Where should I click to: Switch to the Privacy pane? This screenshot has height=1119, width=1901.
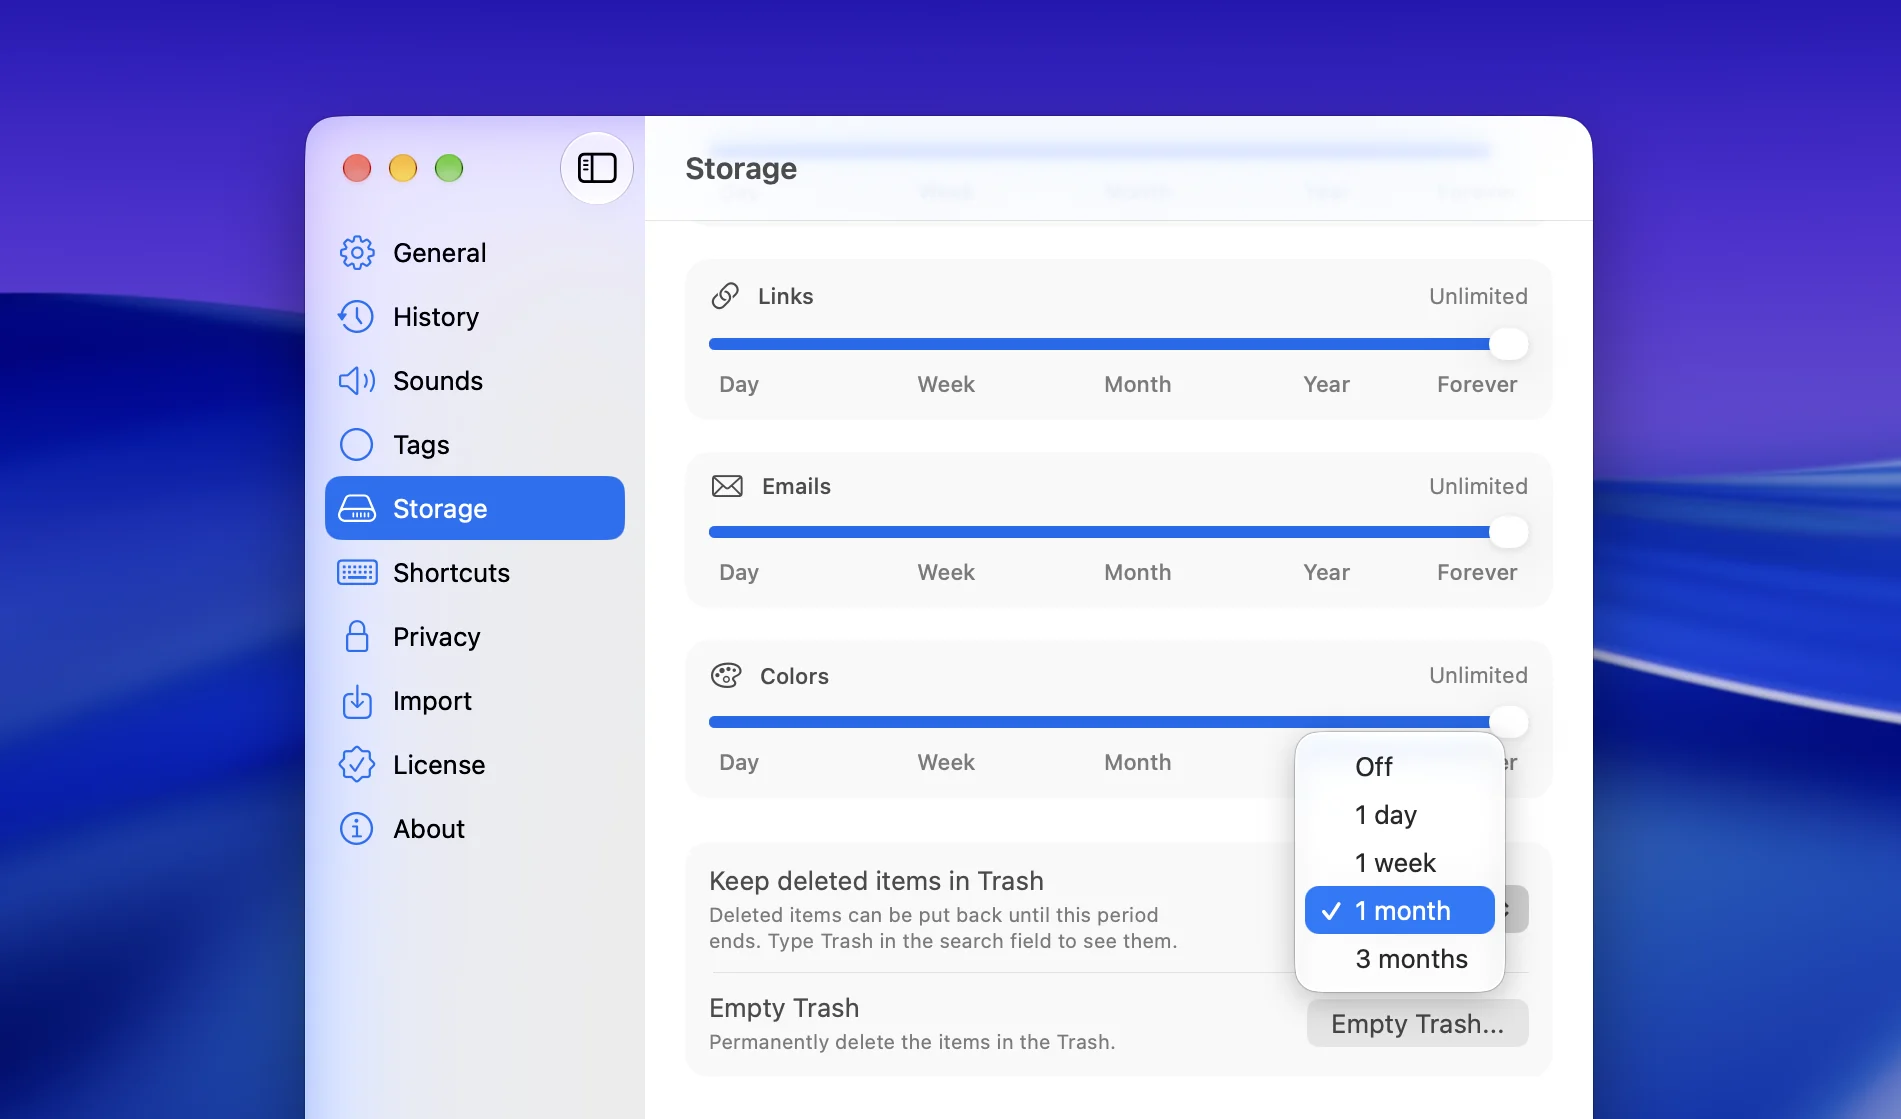(x=475, y=637)
